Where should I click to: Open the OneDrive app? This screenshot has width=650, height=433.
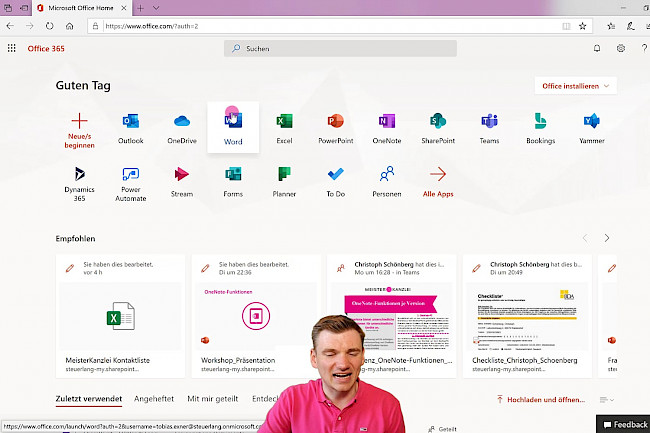pos(182,128)
